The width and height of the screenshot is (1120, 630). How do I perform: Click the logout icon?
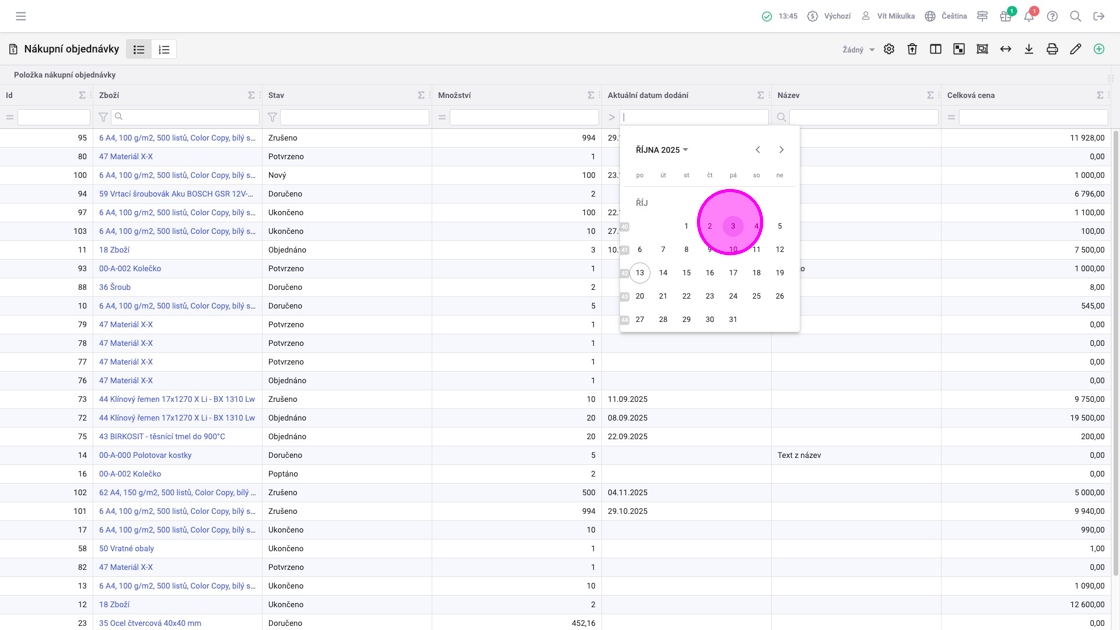(x=1099, y=16)
